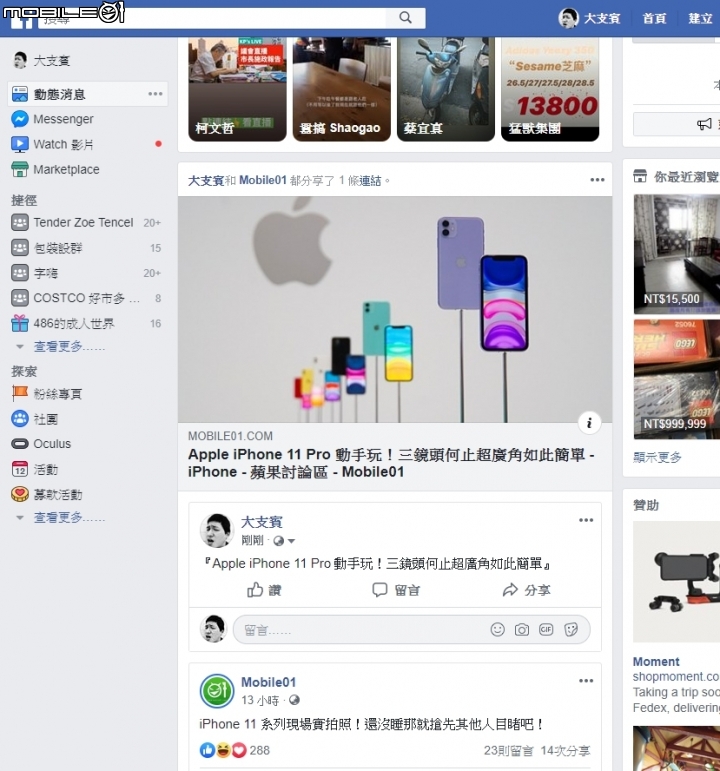Open 大支賓 profile in top bar
This screenshot has width=720, height=771.
pos(589,19)
